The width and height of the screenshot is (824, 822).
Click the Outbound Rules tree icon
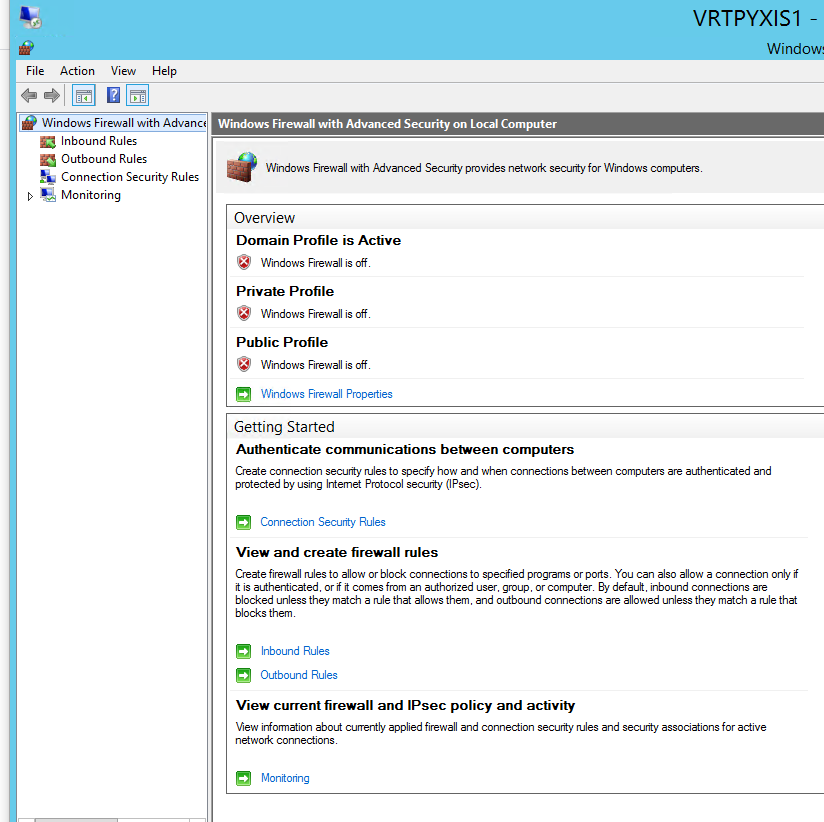point(48,159)
